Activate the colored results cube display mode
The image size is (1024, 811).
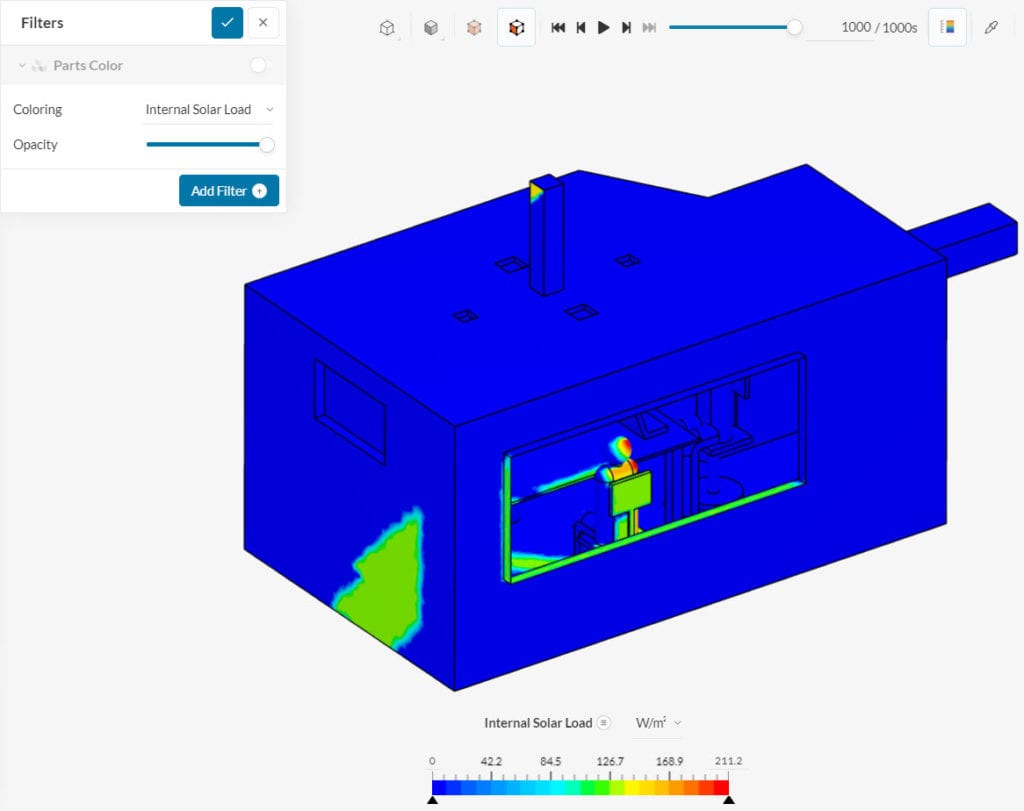click(516, 27)
